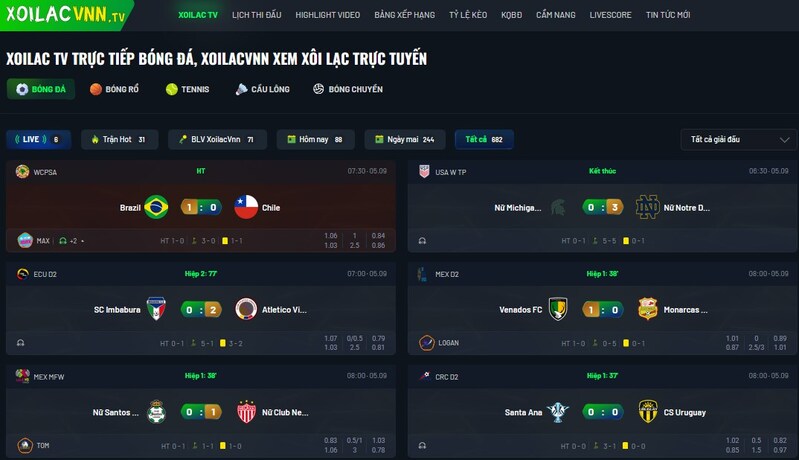The image size is (799, 460).
Task: Enable the Hôm nay matches filter
Action: [x=315, y=139]
